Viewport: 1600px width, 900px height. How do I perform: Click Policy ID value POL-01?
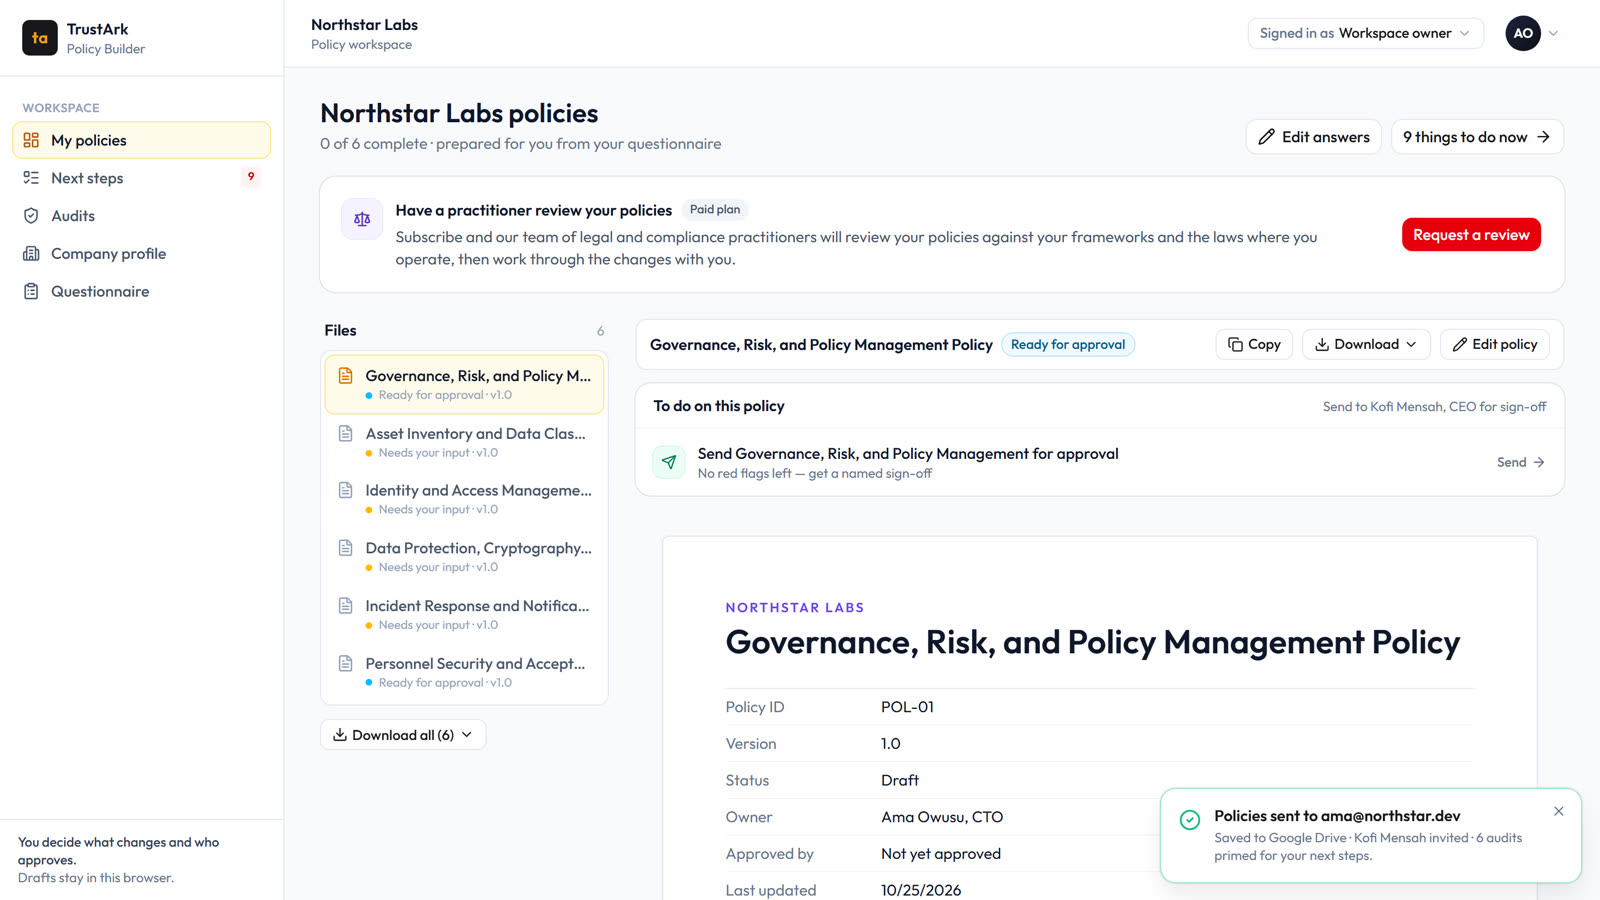[x=907, y=707]
